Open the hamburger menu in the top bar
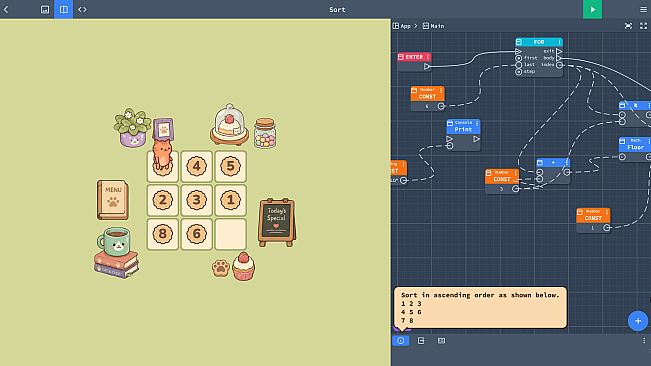Viewport: 651px width, 366px height. point(643,9)
